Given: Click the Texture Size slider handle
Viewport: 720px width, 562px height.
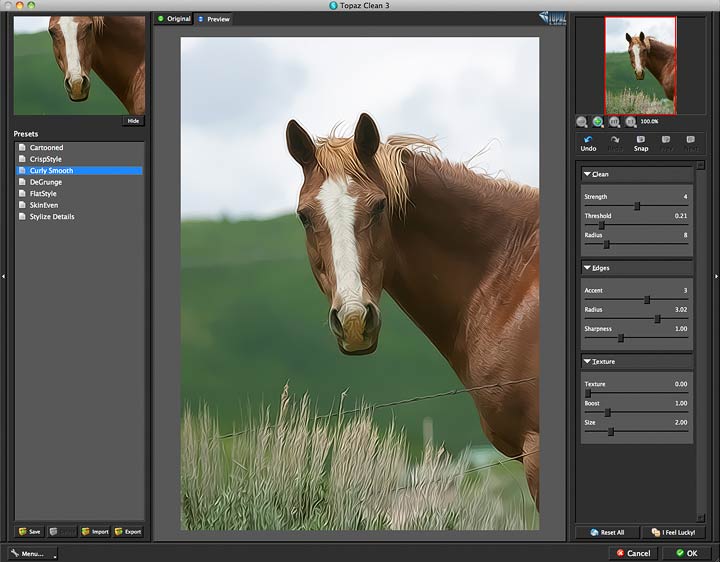Looking at the screenshot, I should (611, 432).
